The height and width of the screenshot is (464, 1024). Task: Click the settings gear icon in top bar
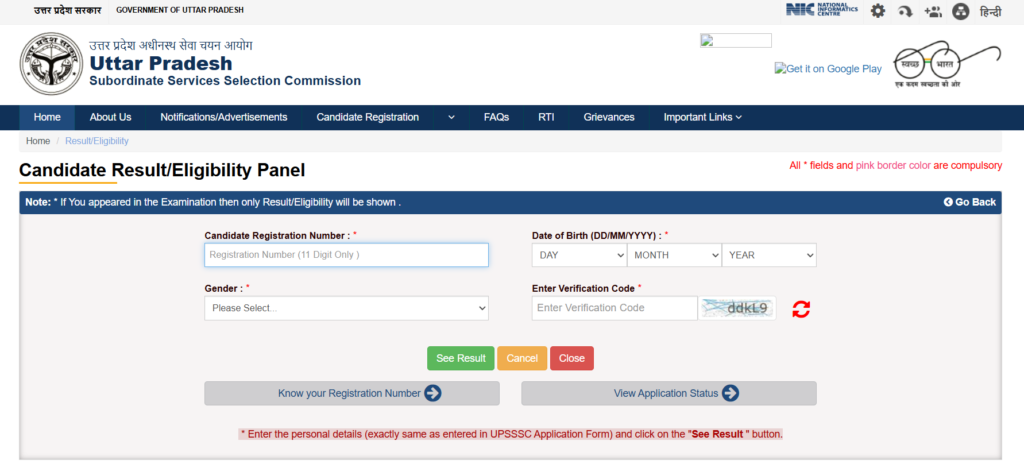pyautogui.click(x=878, y=11)
